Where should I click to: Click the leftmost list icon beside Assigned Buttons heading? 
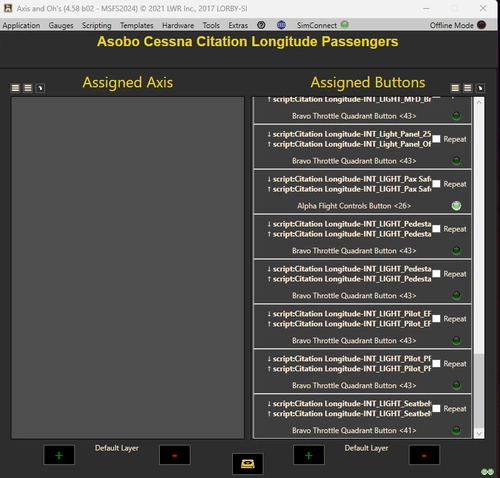[455, 88]
